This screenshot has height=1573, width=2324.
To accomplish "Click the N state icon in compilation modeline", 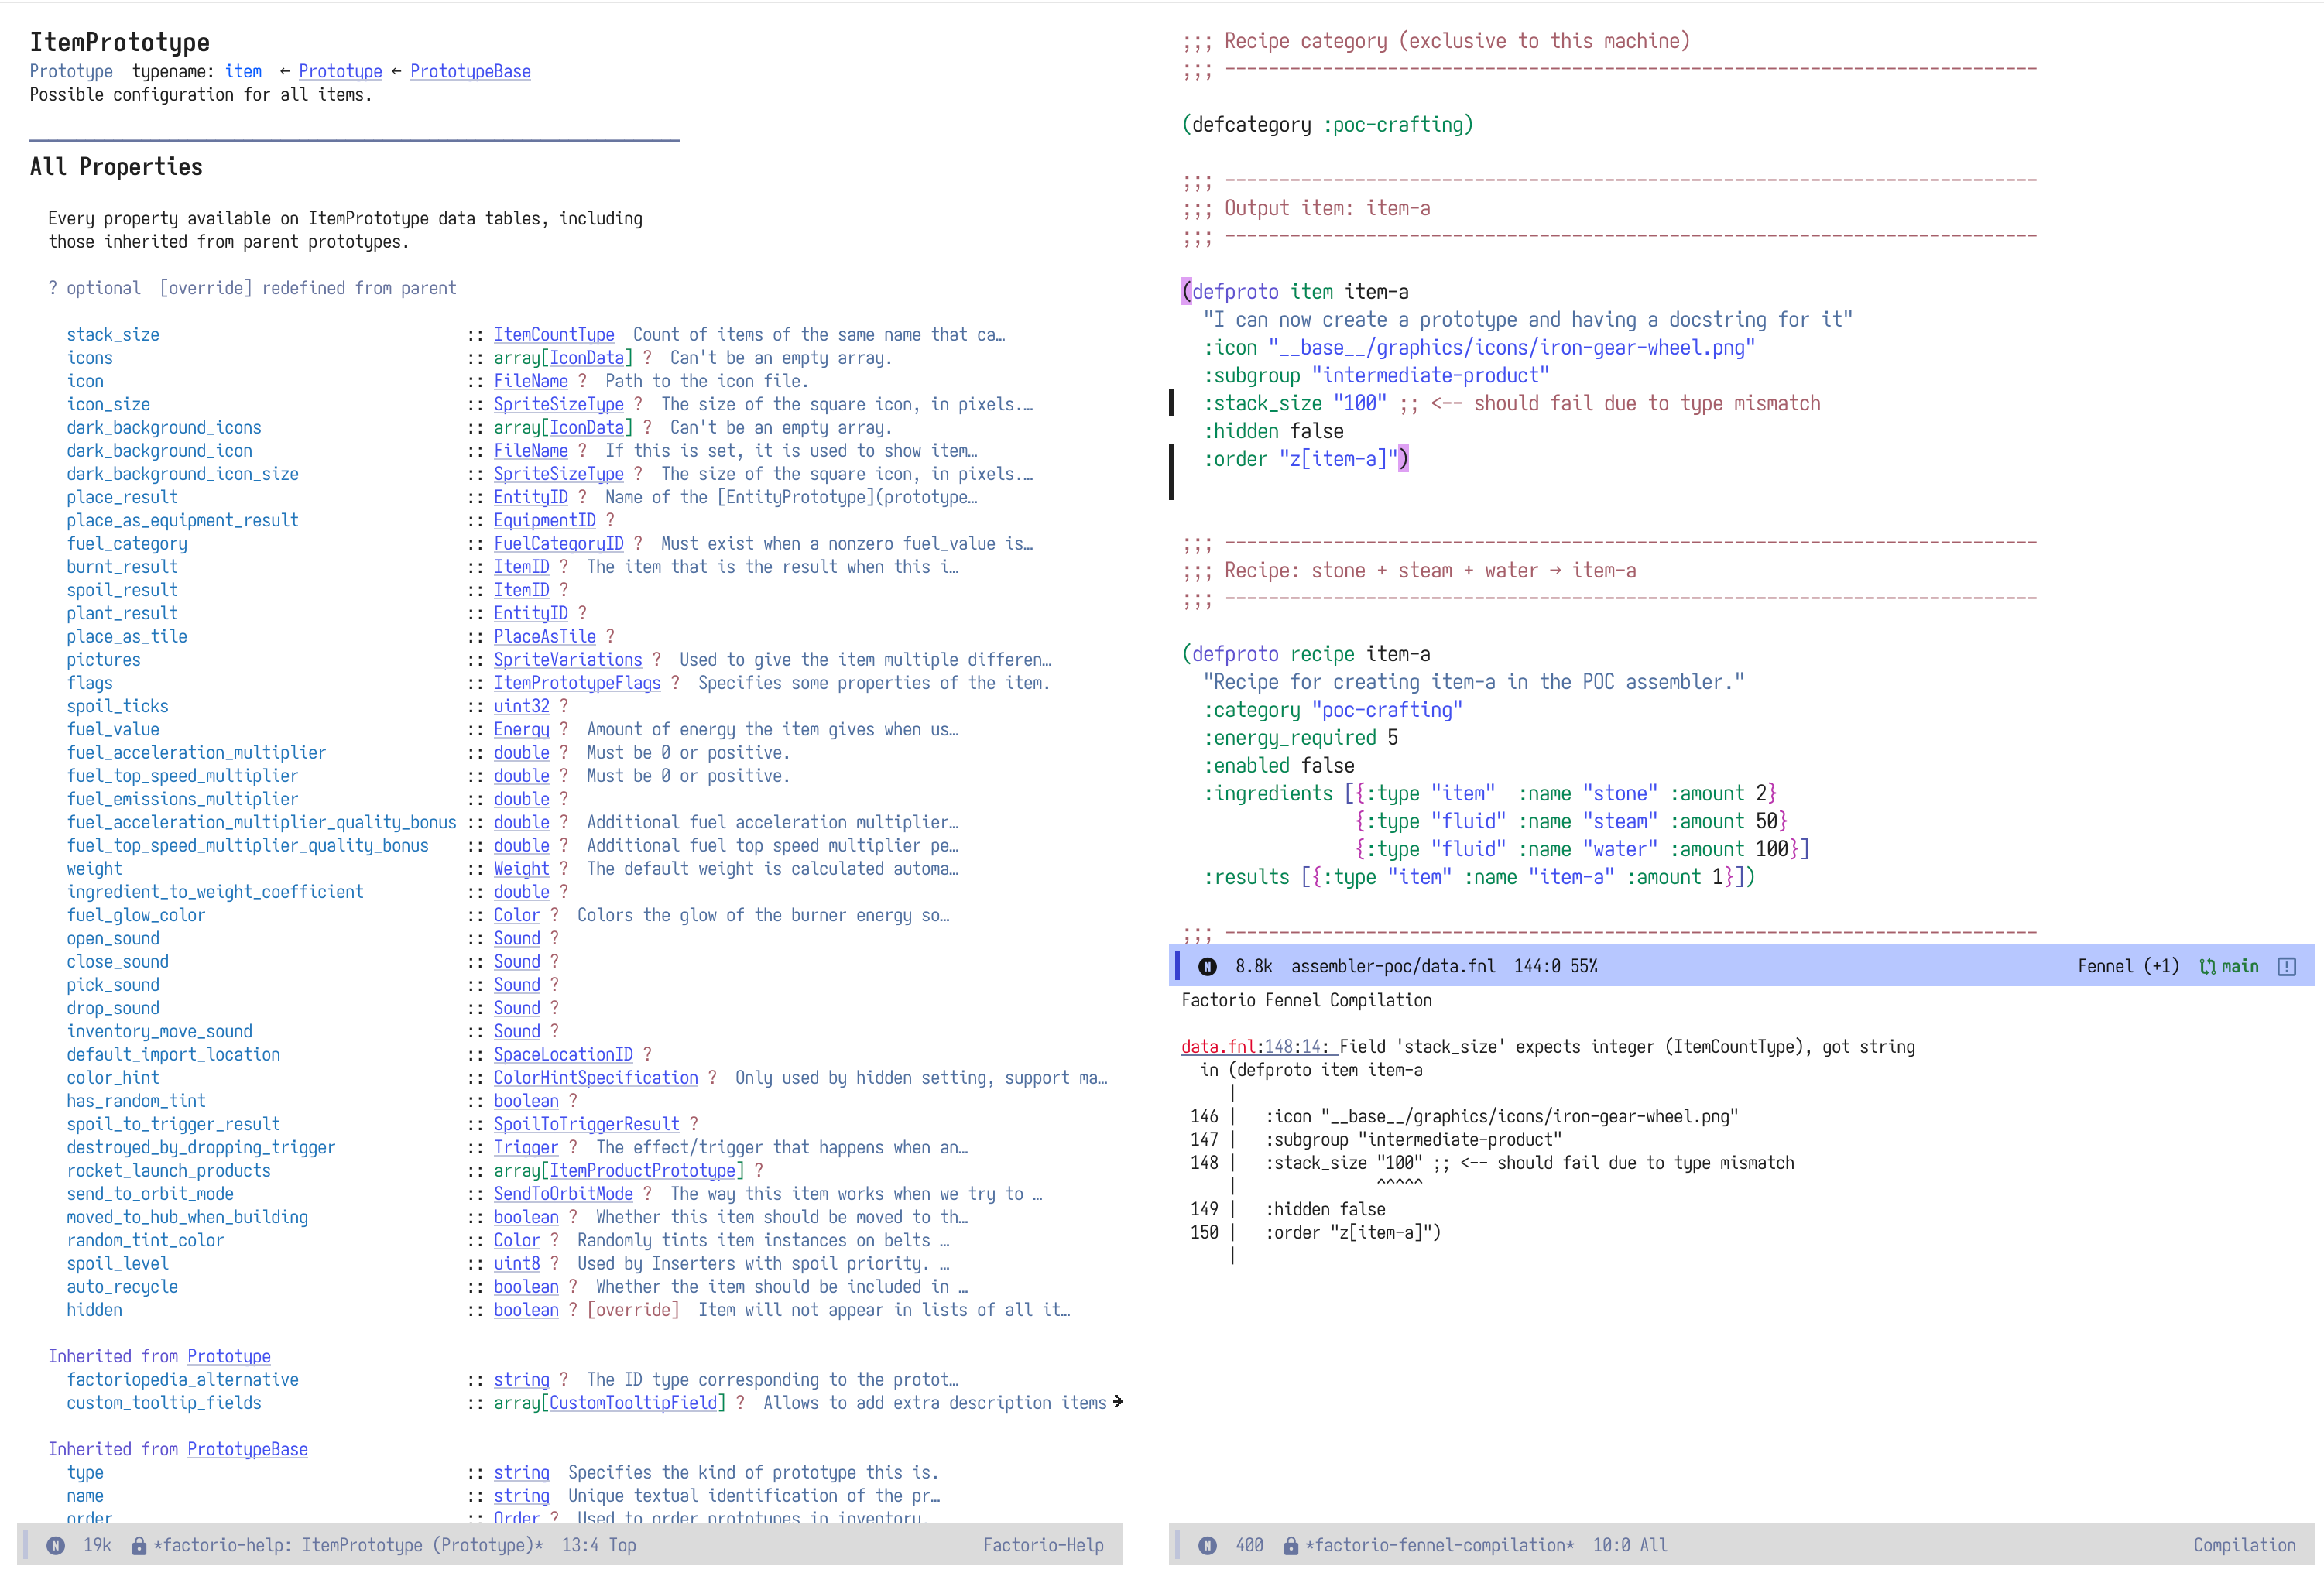I will (x=1207, y=1545).
